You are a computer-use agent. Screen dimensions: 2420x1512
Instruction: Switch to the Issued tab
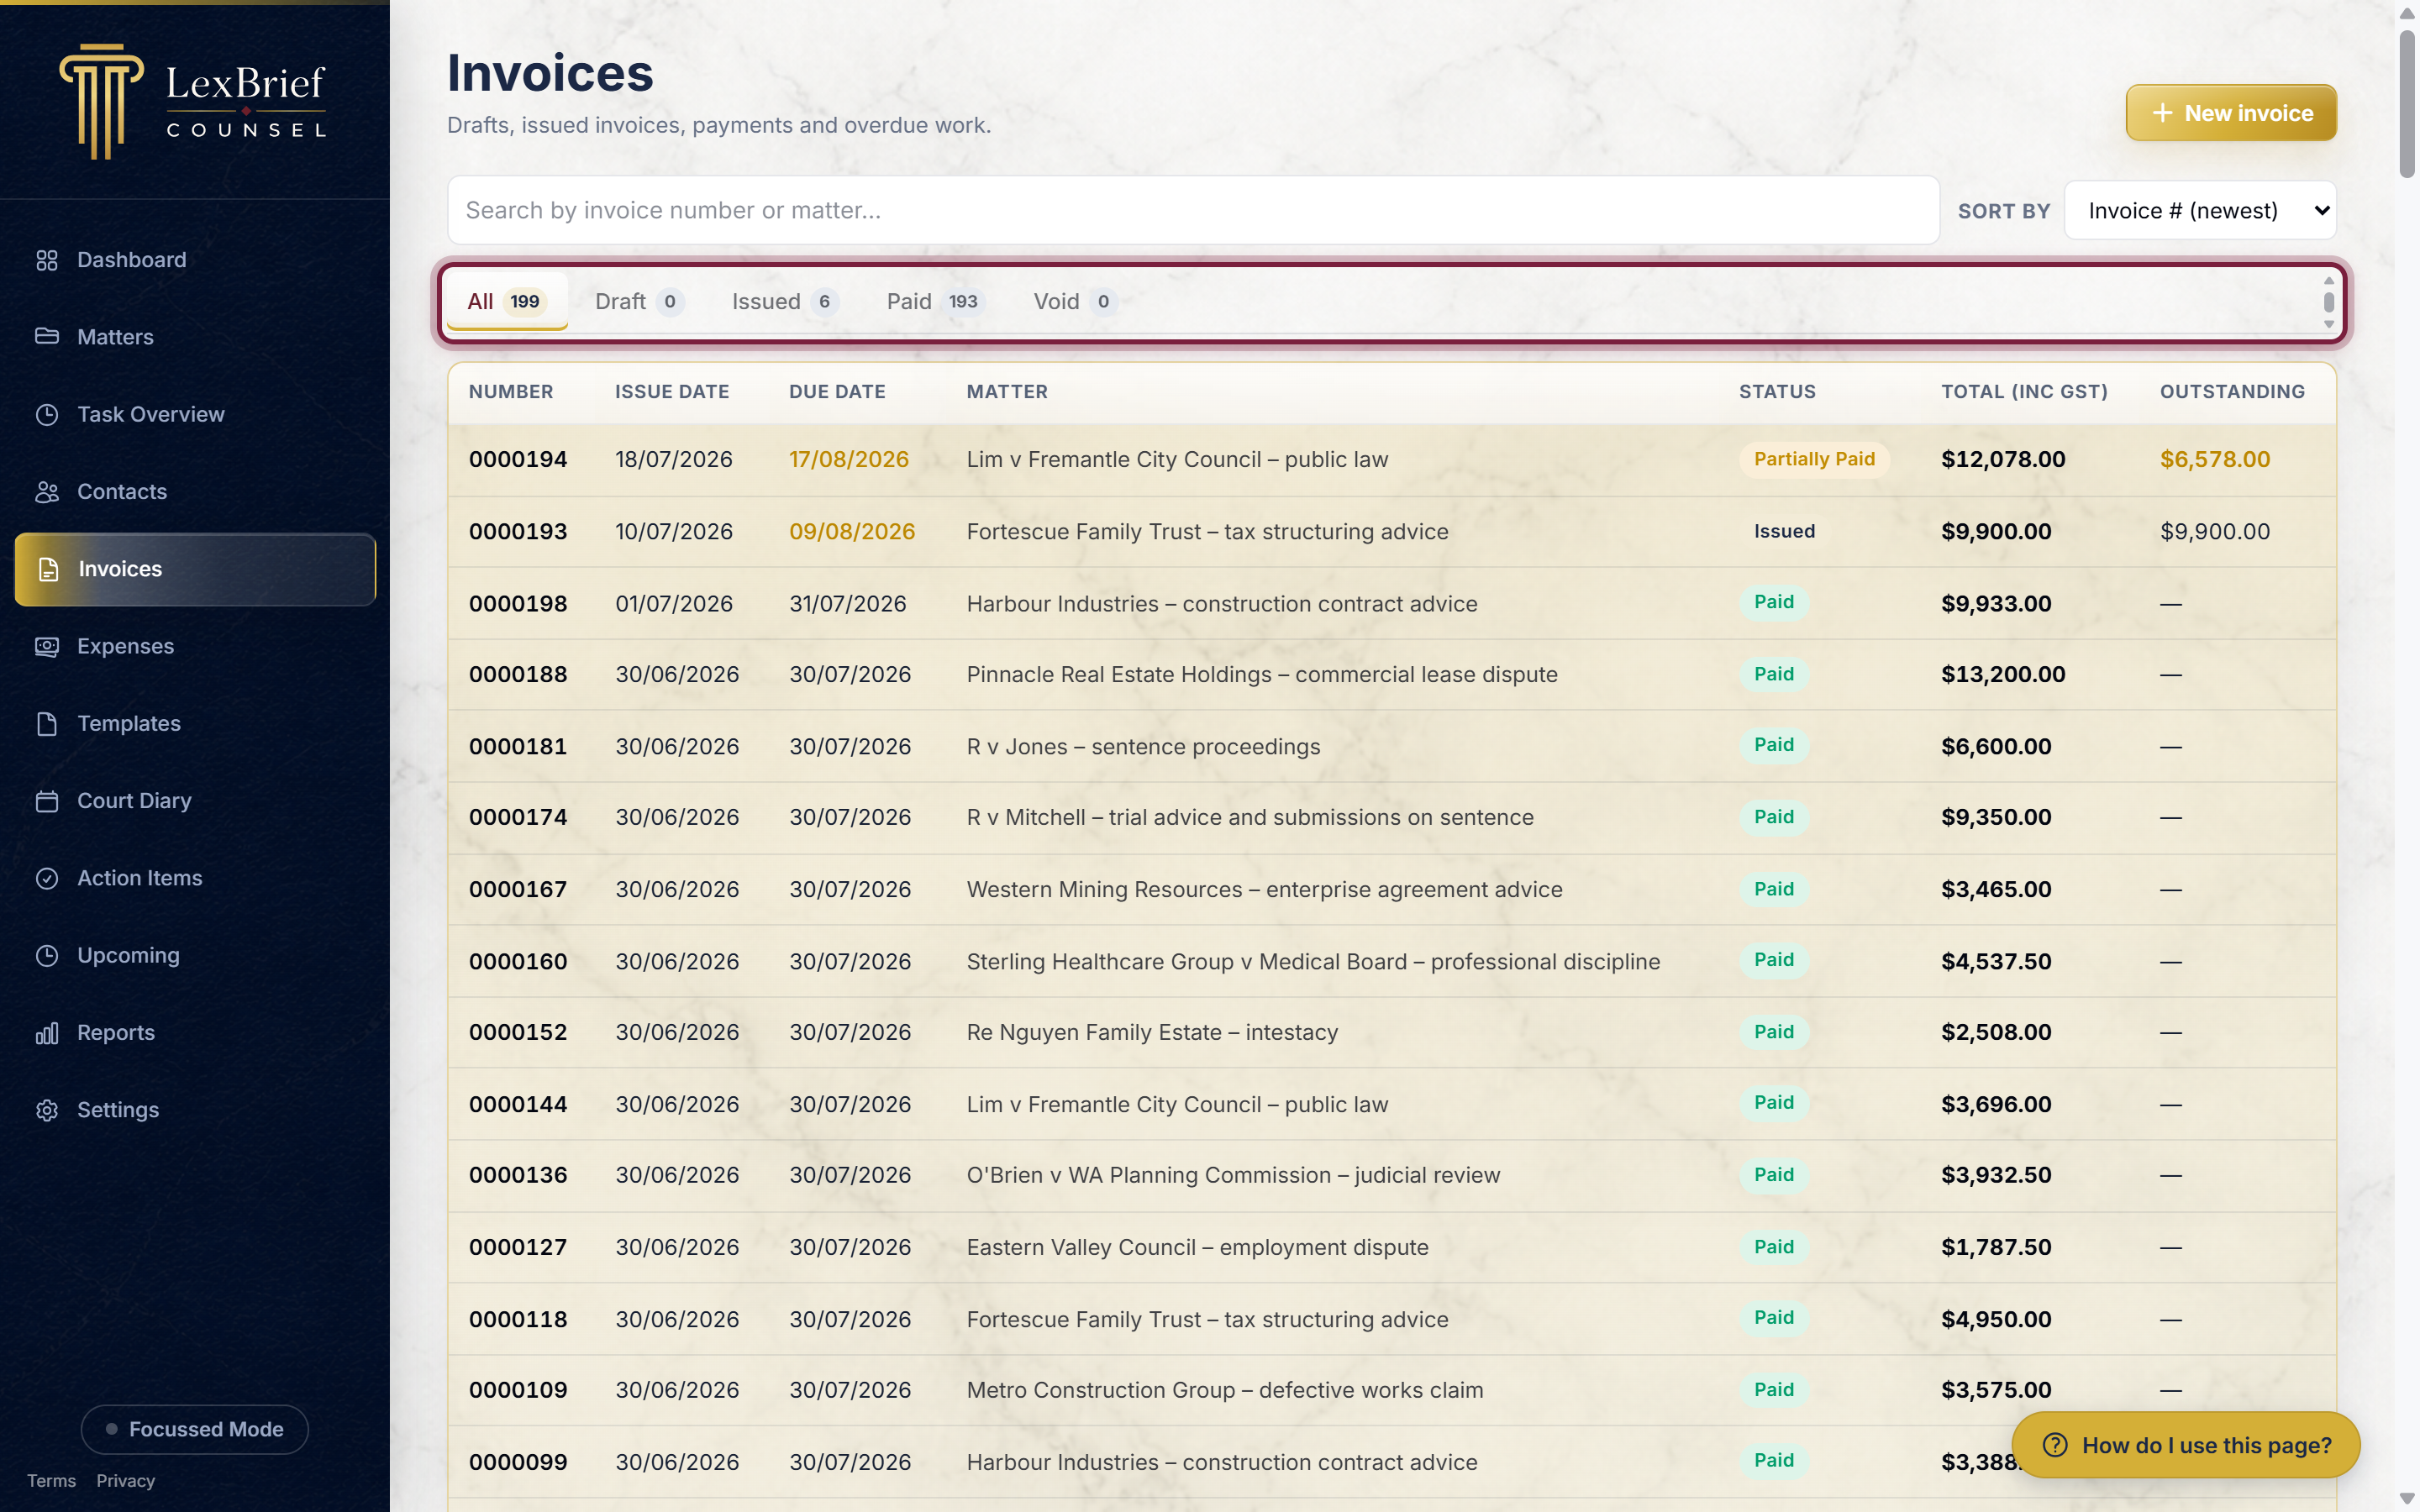pos(784,302)
